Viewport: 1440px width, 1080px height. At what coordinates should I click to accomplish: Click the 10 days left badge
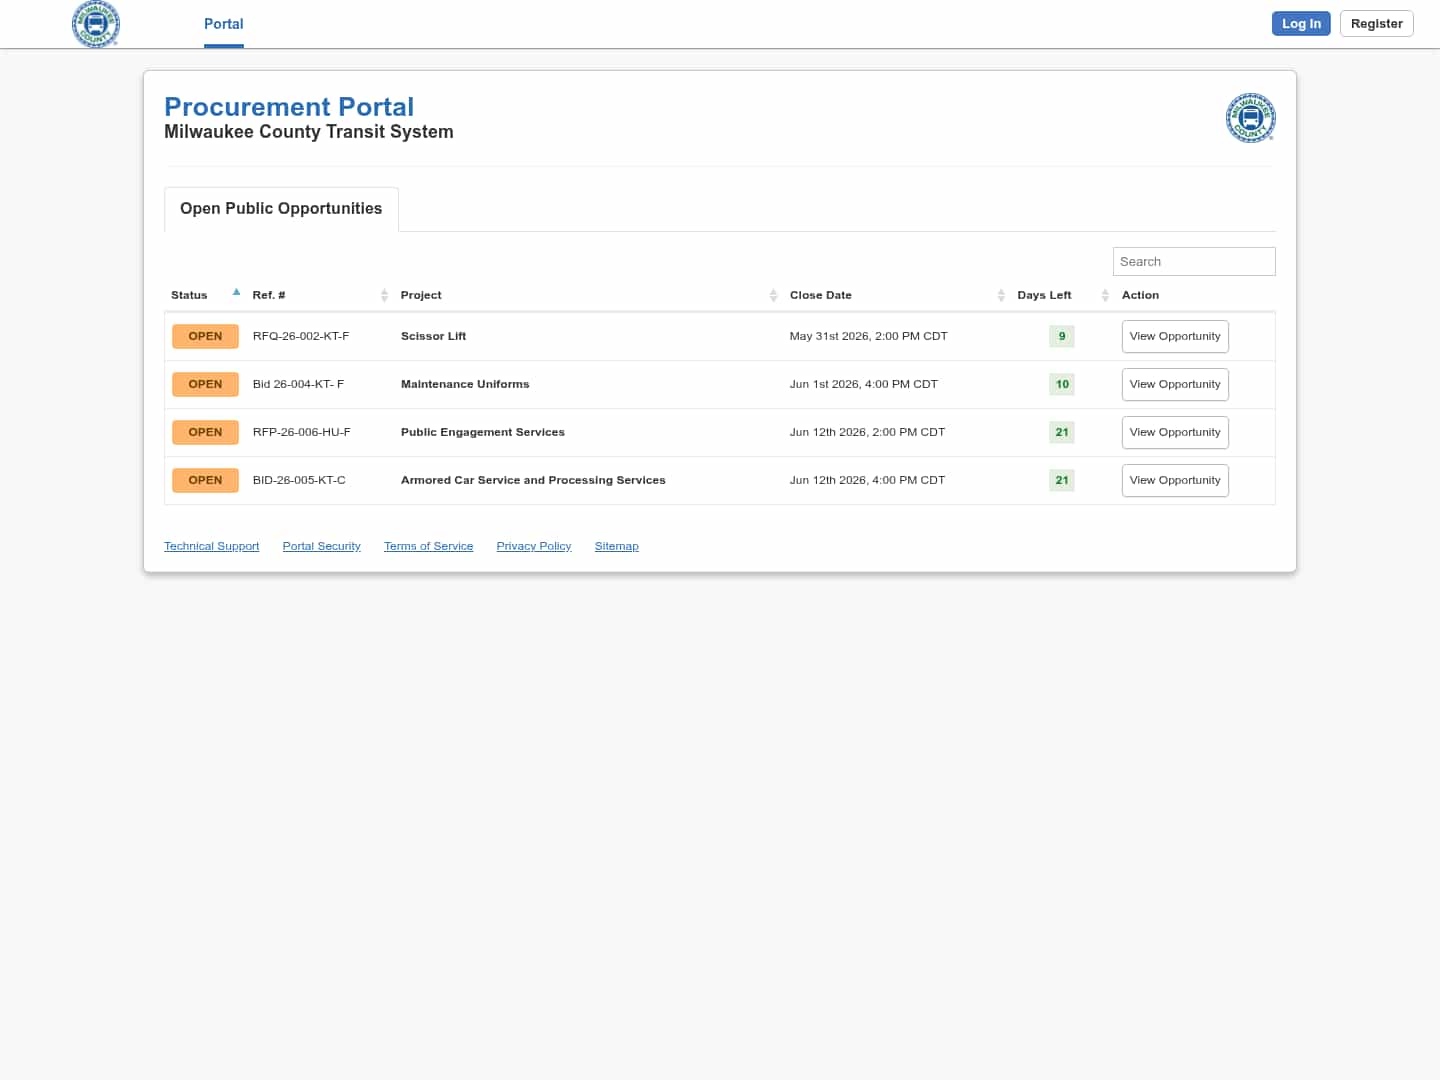1062,384
